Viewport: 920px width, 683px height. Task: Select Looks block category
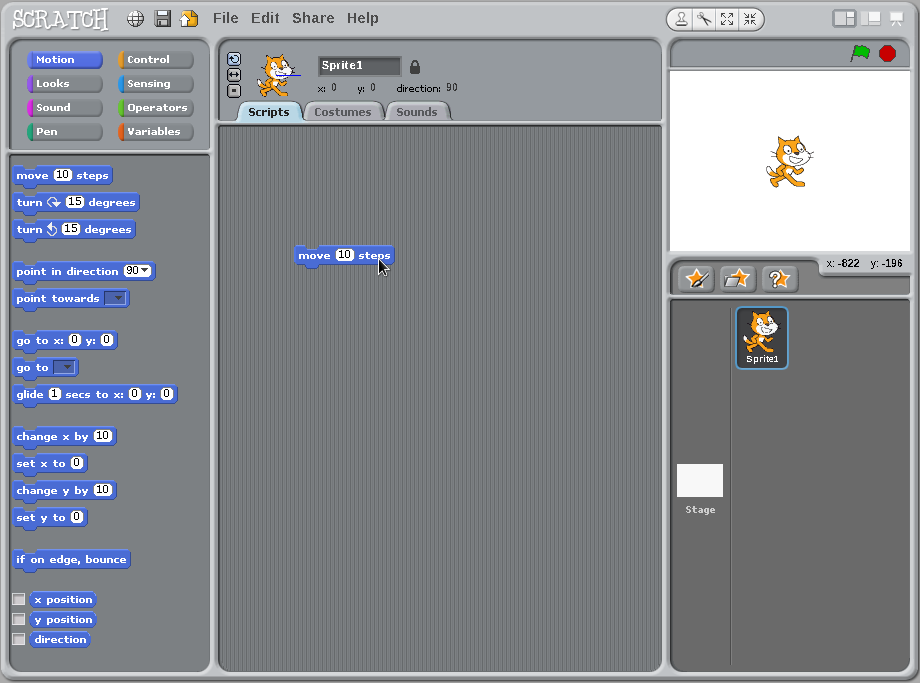click(x=65, y=83)
